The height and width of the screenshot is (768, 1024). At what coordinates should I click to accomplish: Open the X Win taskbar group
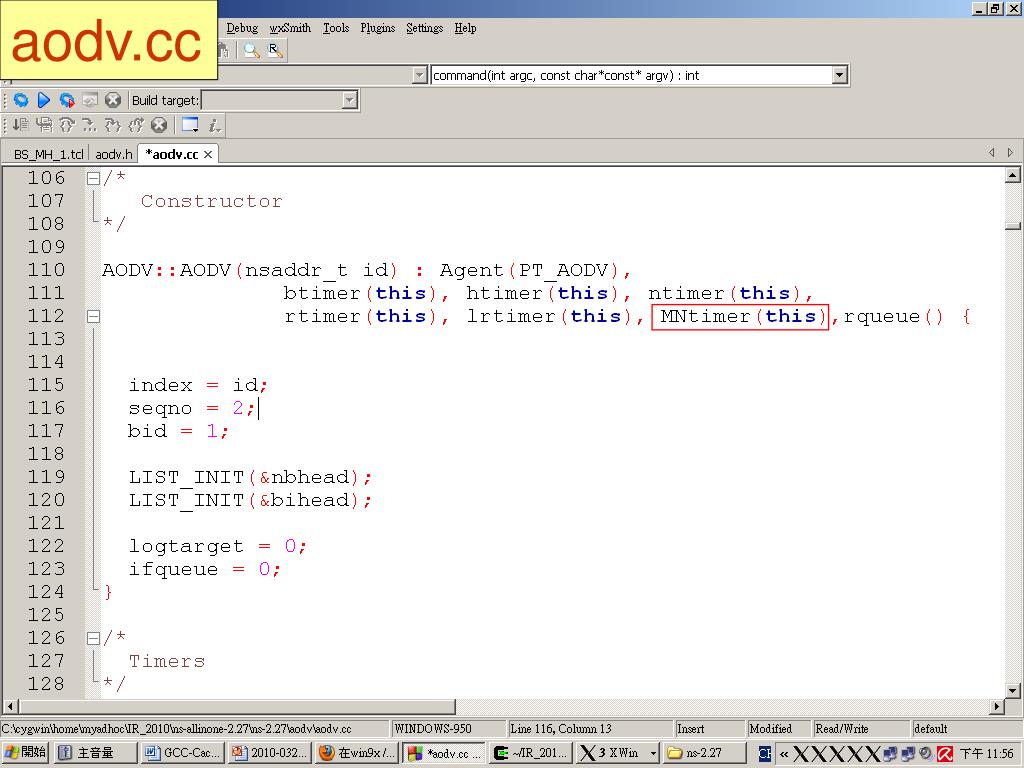(617, 753)
